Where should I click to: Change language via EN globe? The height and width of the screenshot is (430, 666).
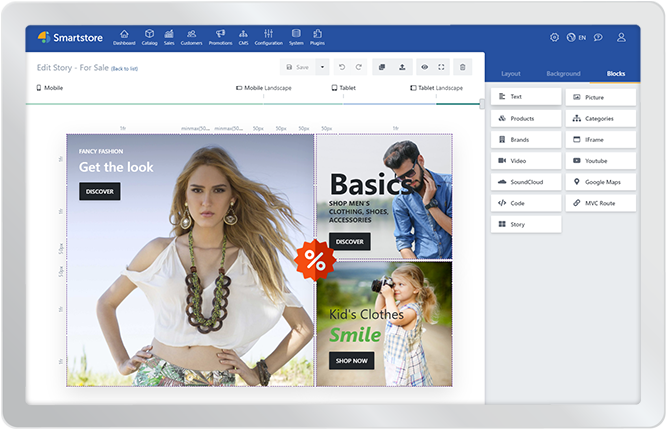(x=576, y=37)
